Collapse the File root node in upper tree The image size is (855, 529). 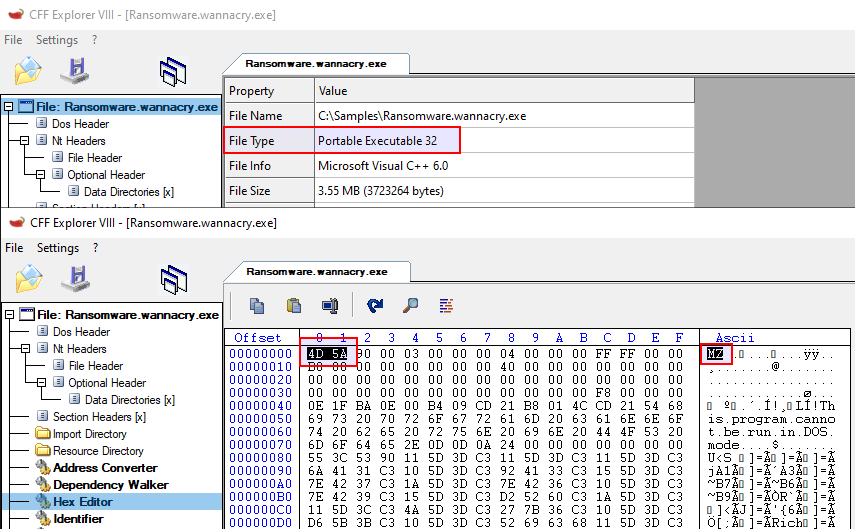(x=9, y=107)
